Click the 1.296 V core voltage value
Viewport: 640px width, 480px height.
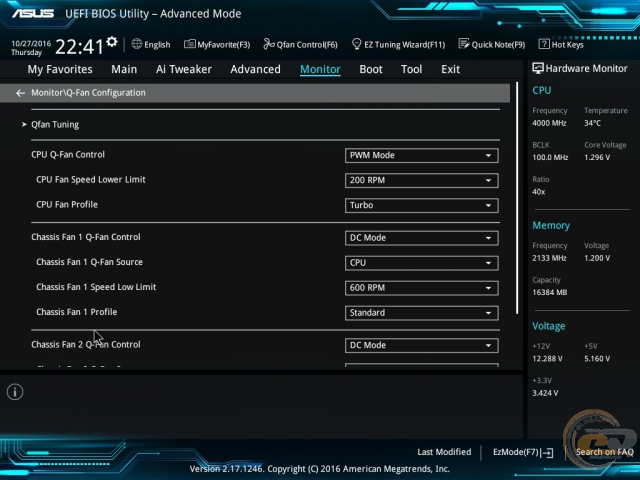point(597,157)
